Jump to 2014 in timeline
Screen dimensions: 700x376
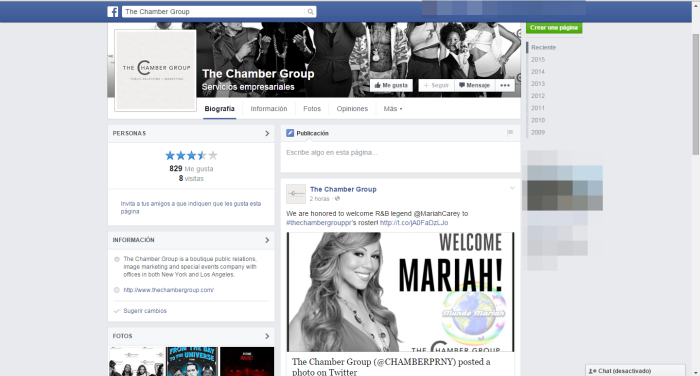click(538, 71)
